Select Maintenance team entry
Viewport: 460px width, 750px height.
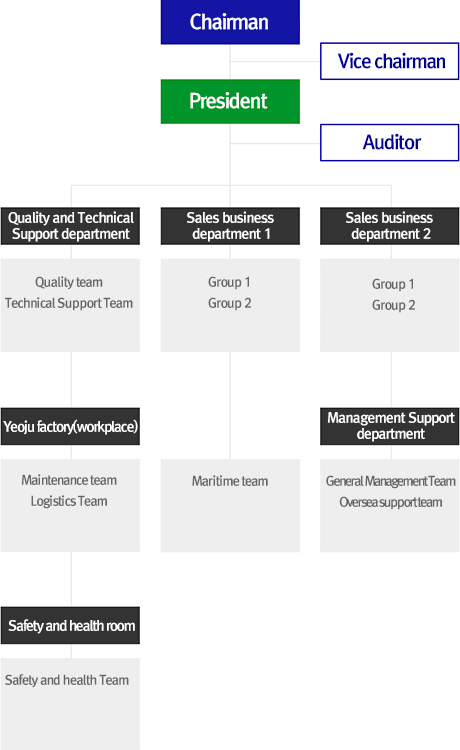point(69,480)
